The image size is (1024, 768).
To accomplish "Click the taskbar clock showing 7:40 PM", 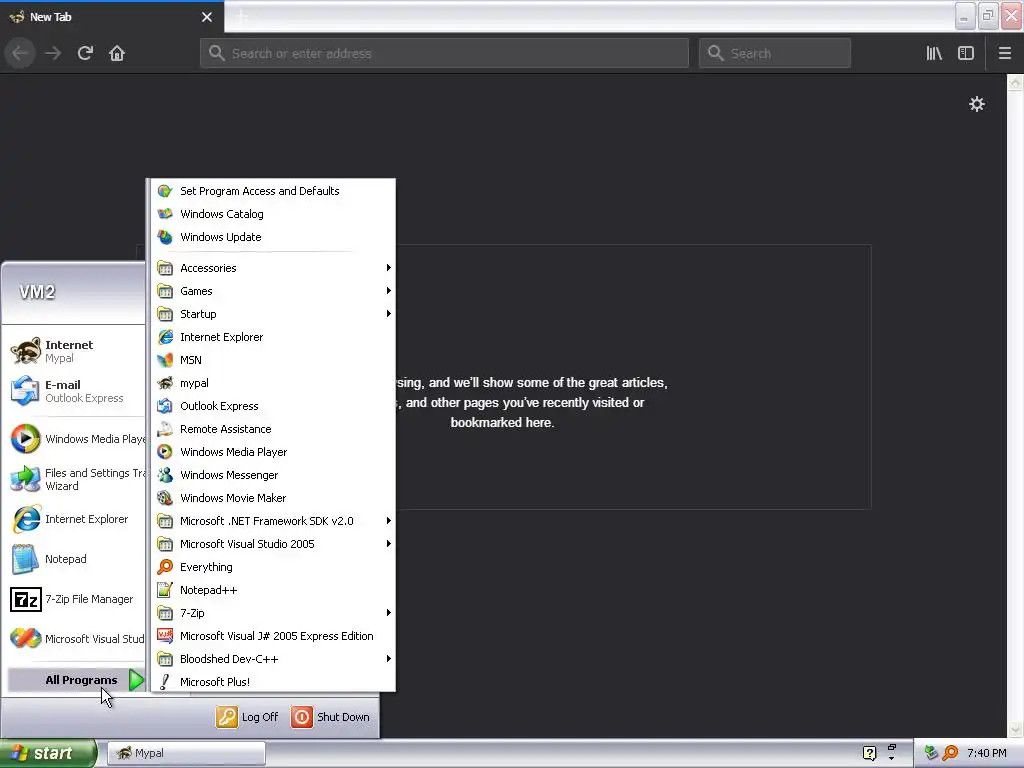I will pyautogui.click(x=987, y=753).
